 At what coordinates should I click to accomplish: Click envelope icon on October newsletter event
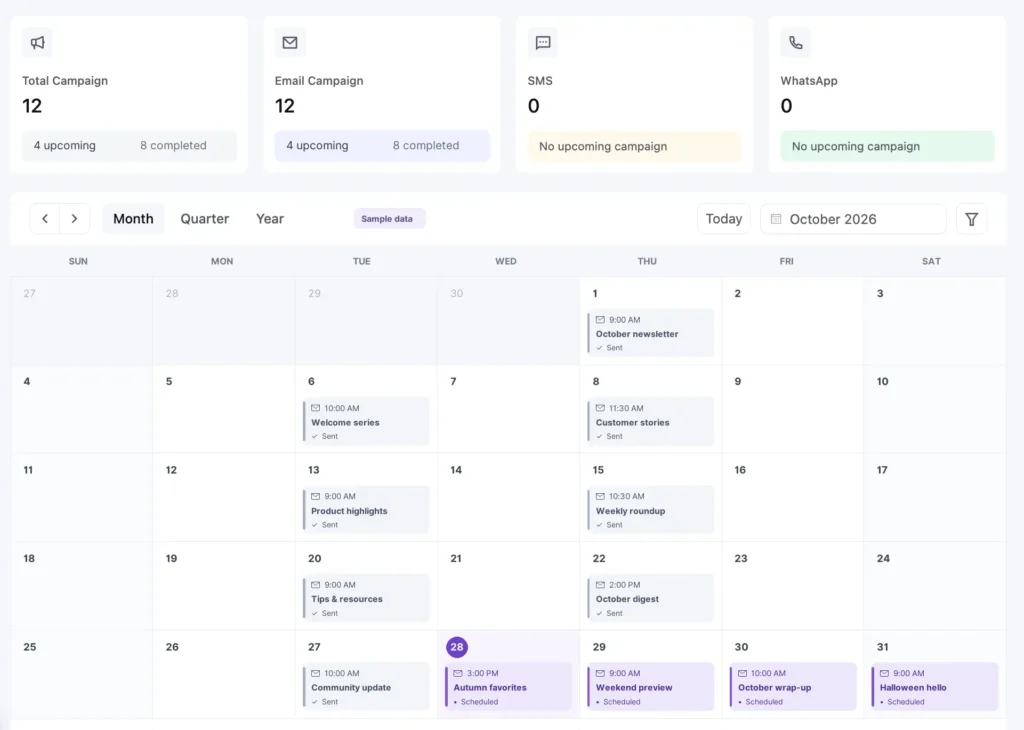tap(600, 320)
